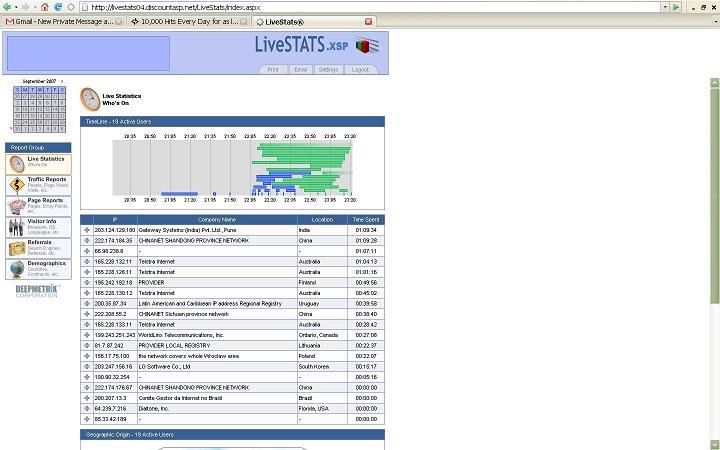
Task: Expand the LG Software Co row
Action: (87, 366)
